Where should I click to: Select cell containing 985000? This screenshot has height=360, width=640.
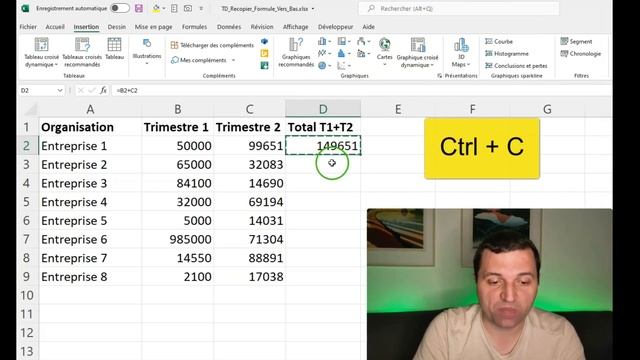pos(178,239)
